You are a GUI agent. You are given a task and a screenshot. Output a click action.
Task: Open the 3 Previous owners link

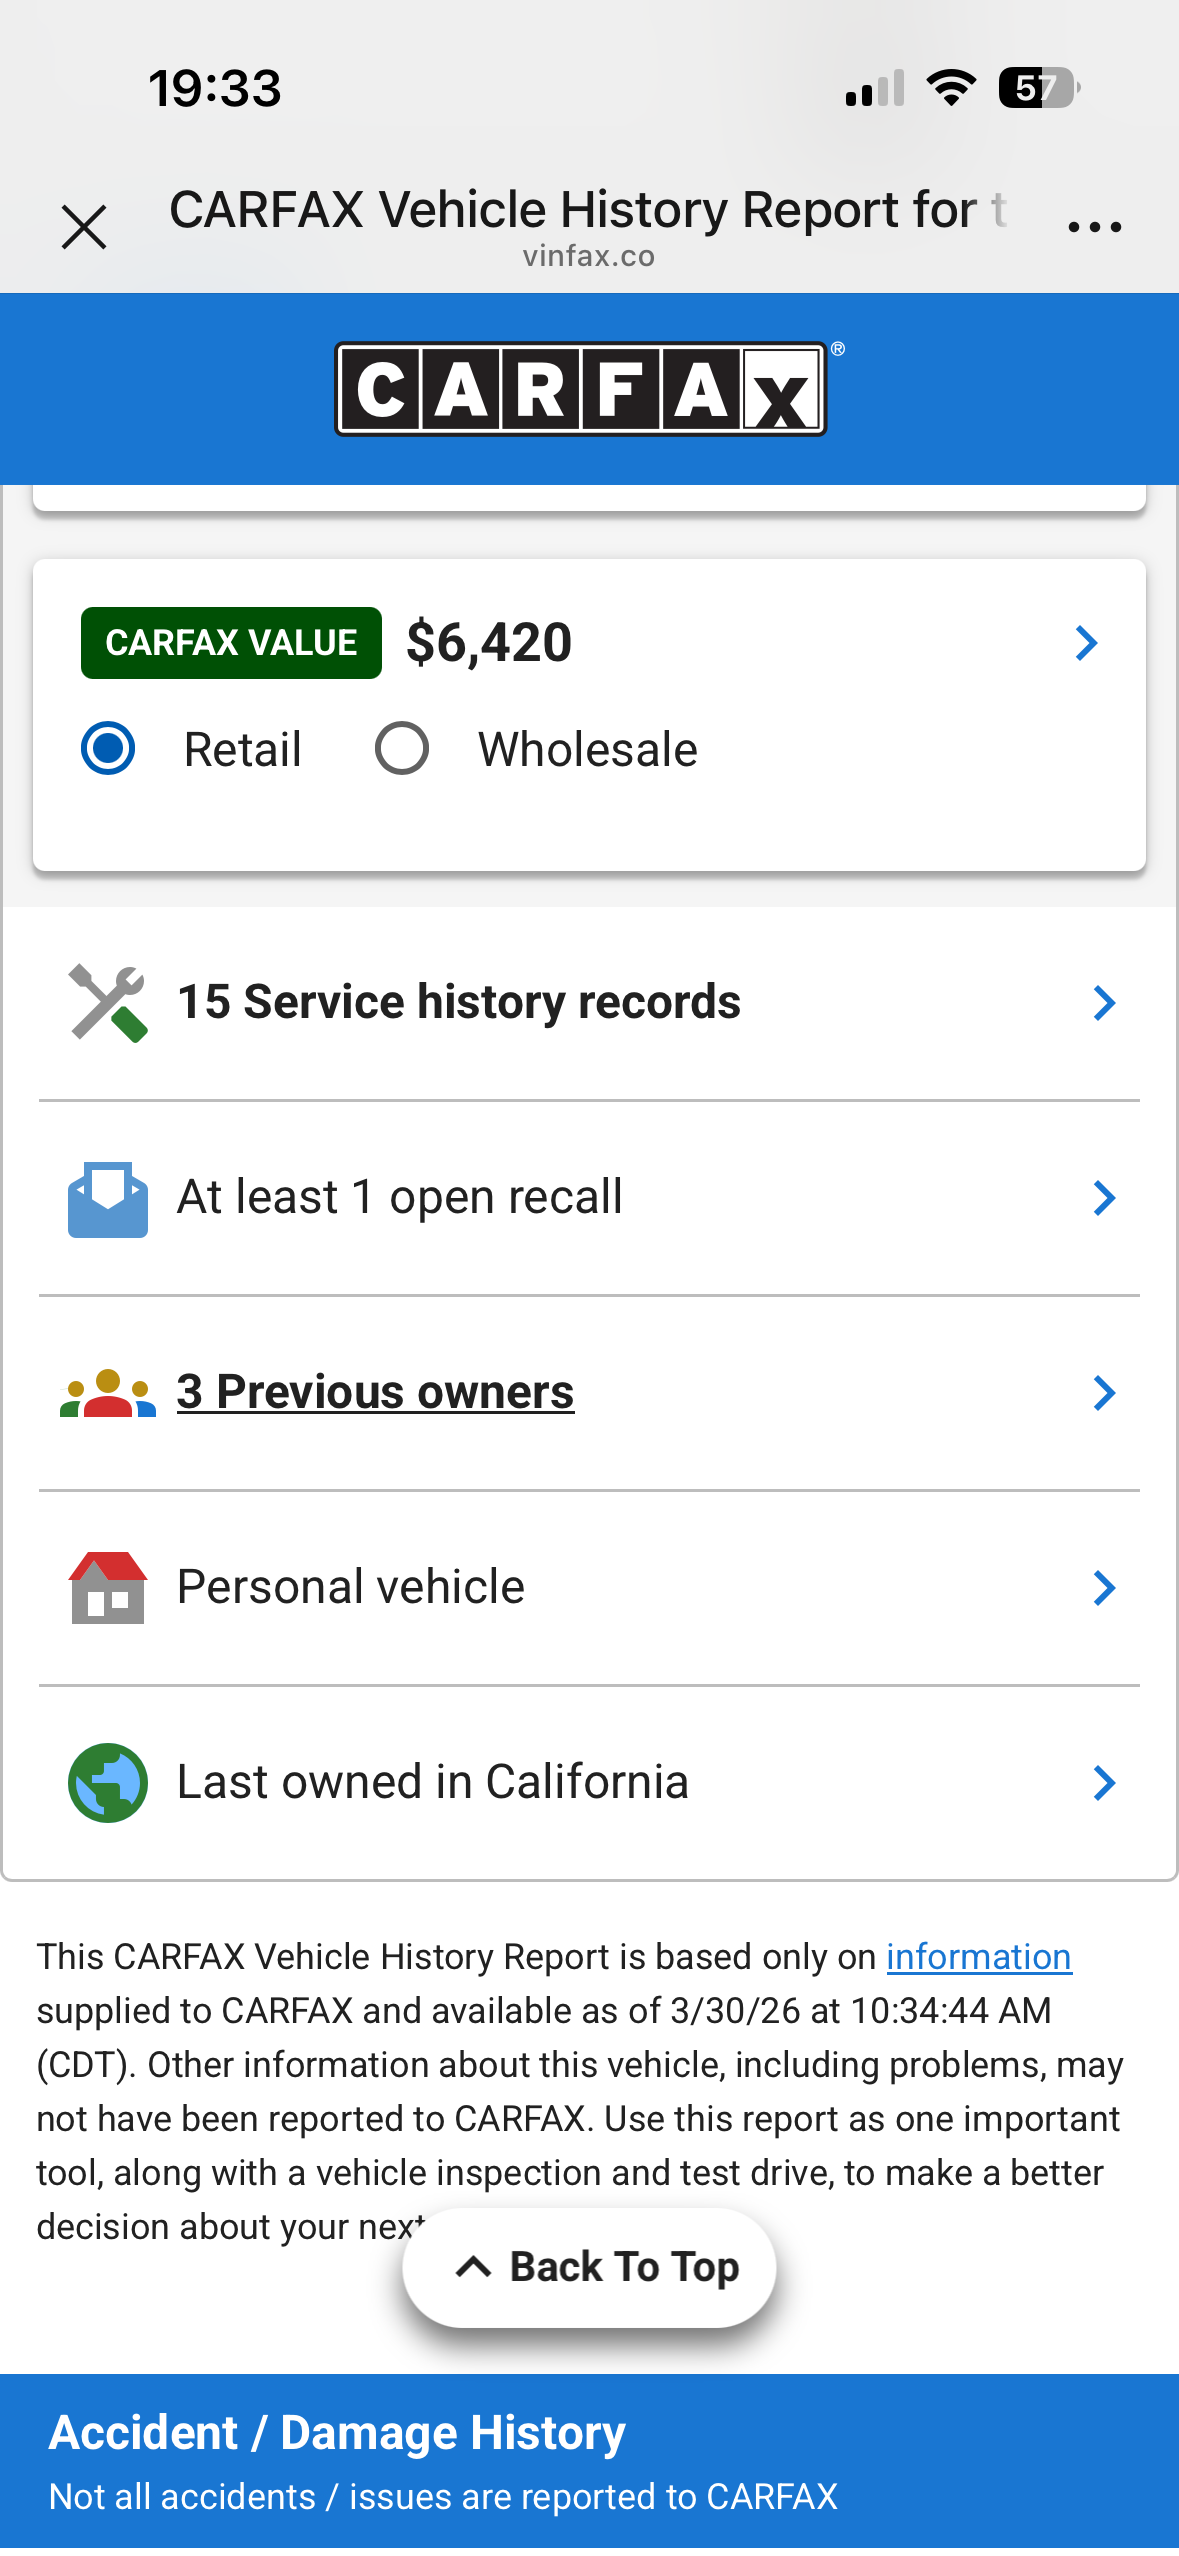click(x=375, y=1392)
